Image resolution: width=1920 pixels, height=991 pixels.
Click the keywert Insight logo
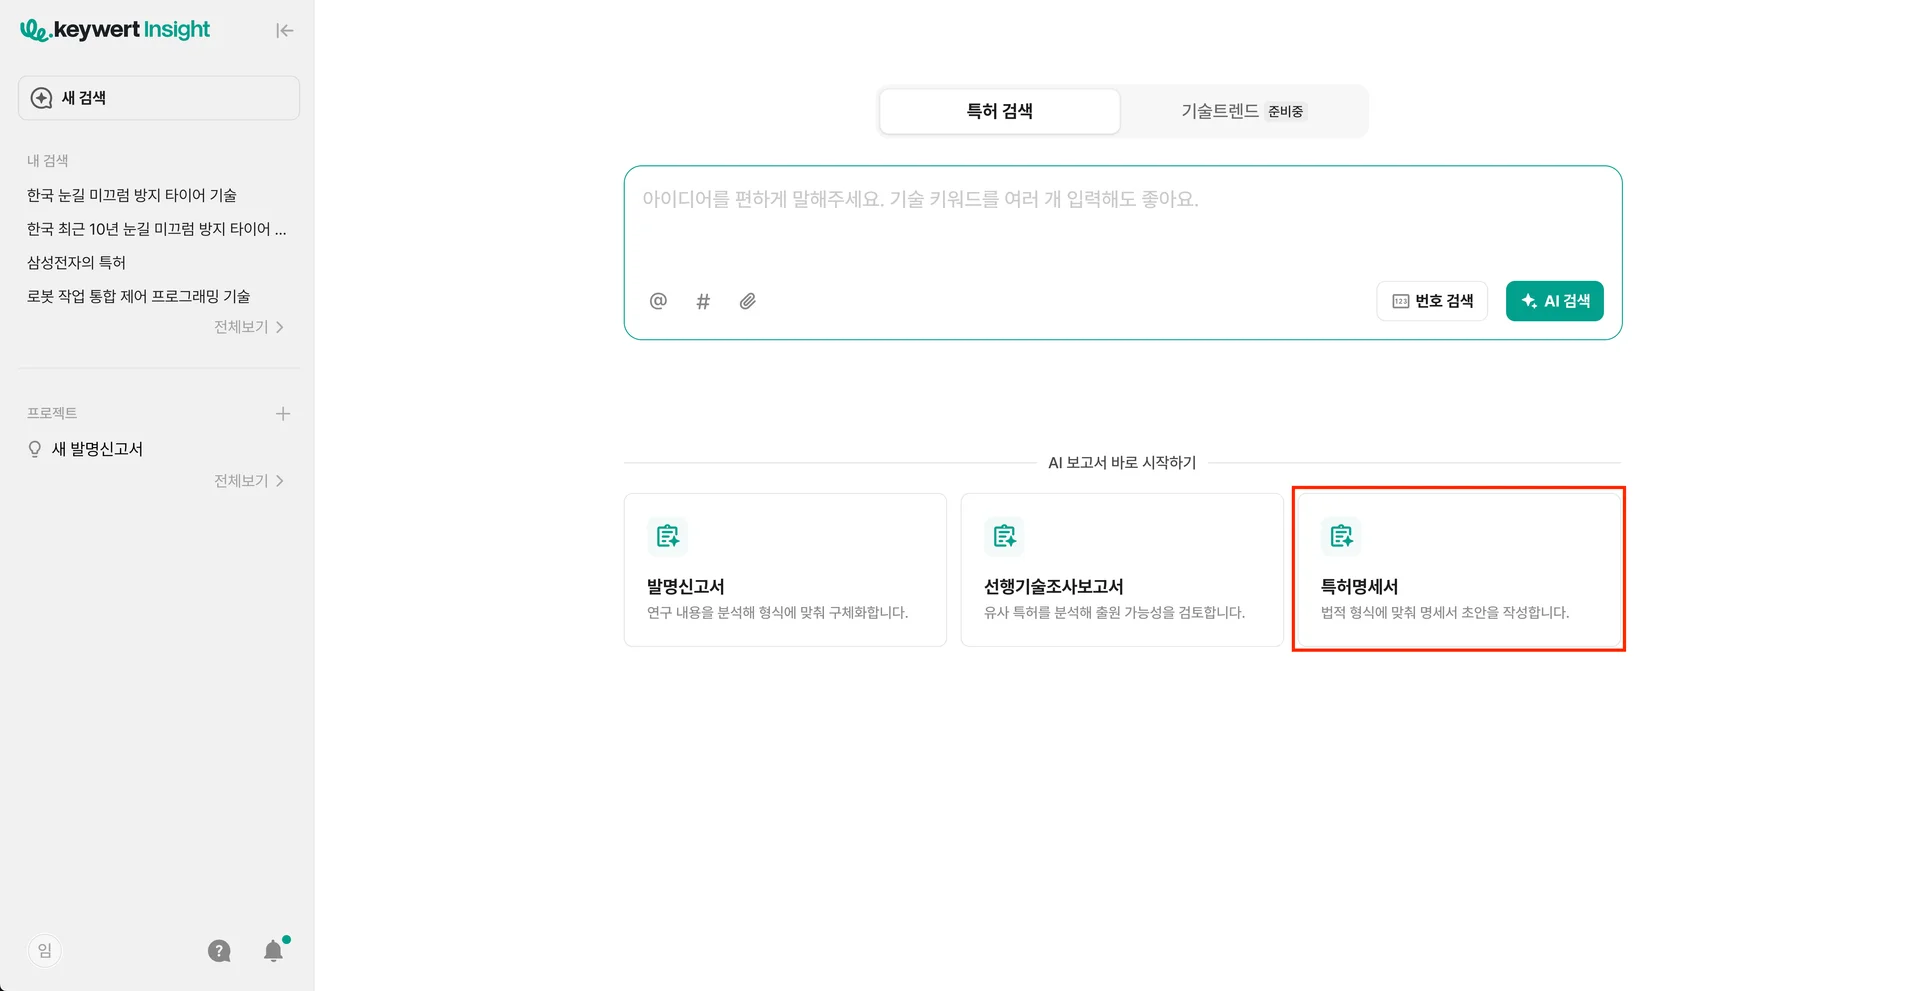115,30
